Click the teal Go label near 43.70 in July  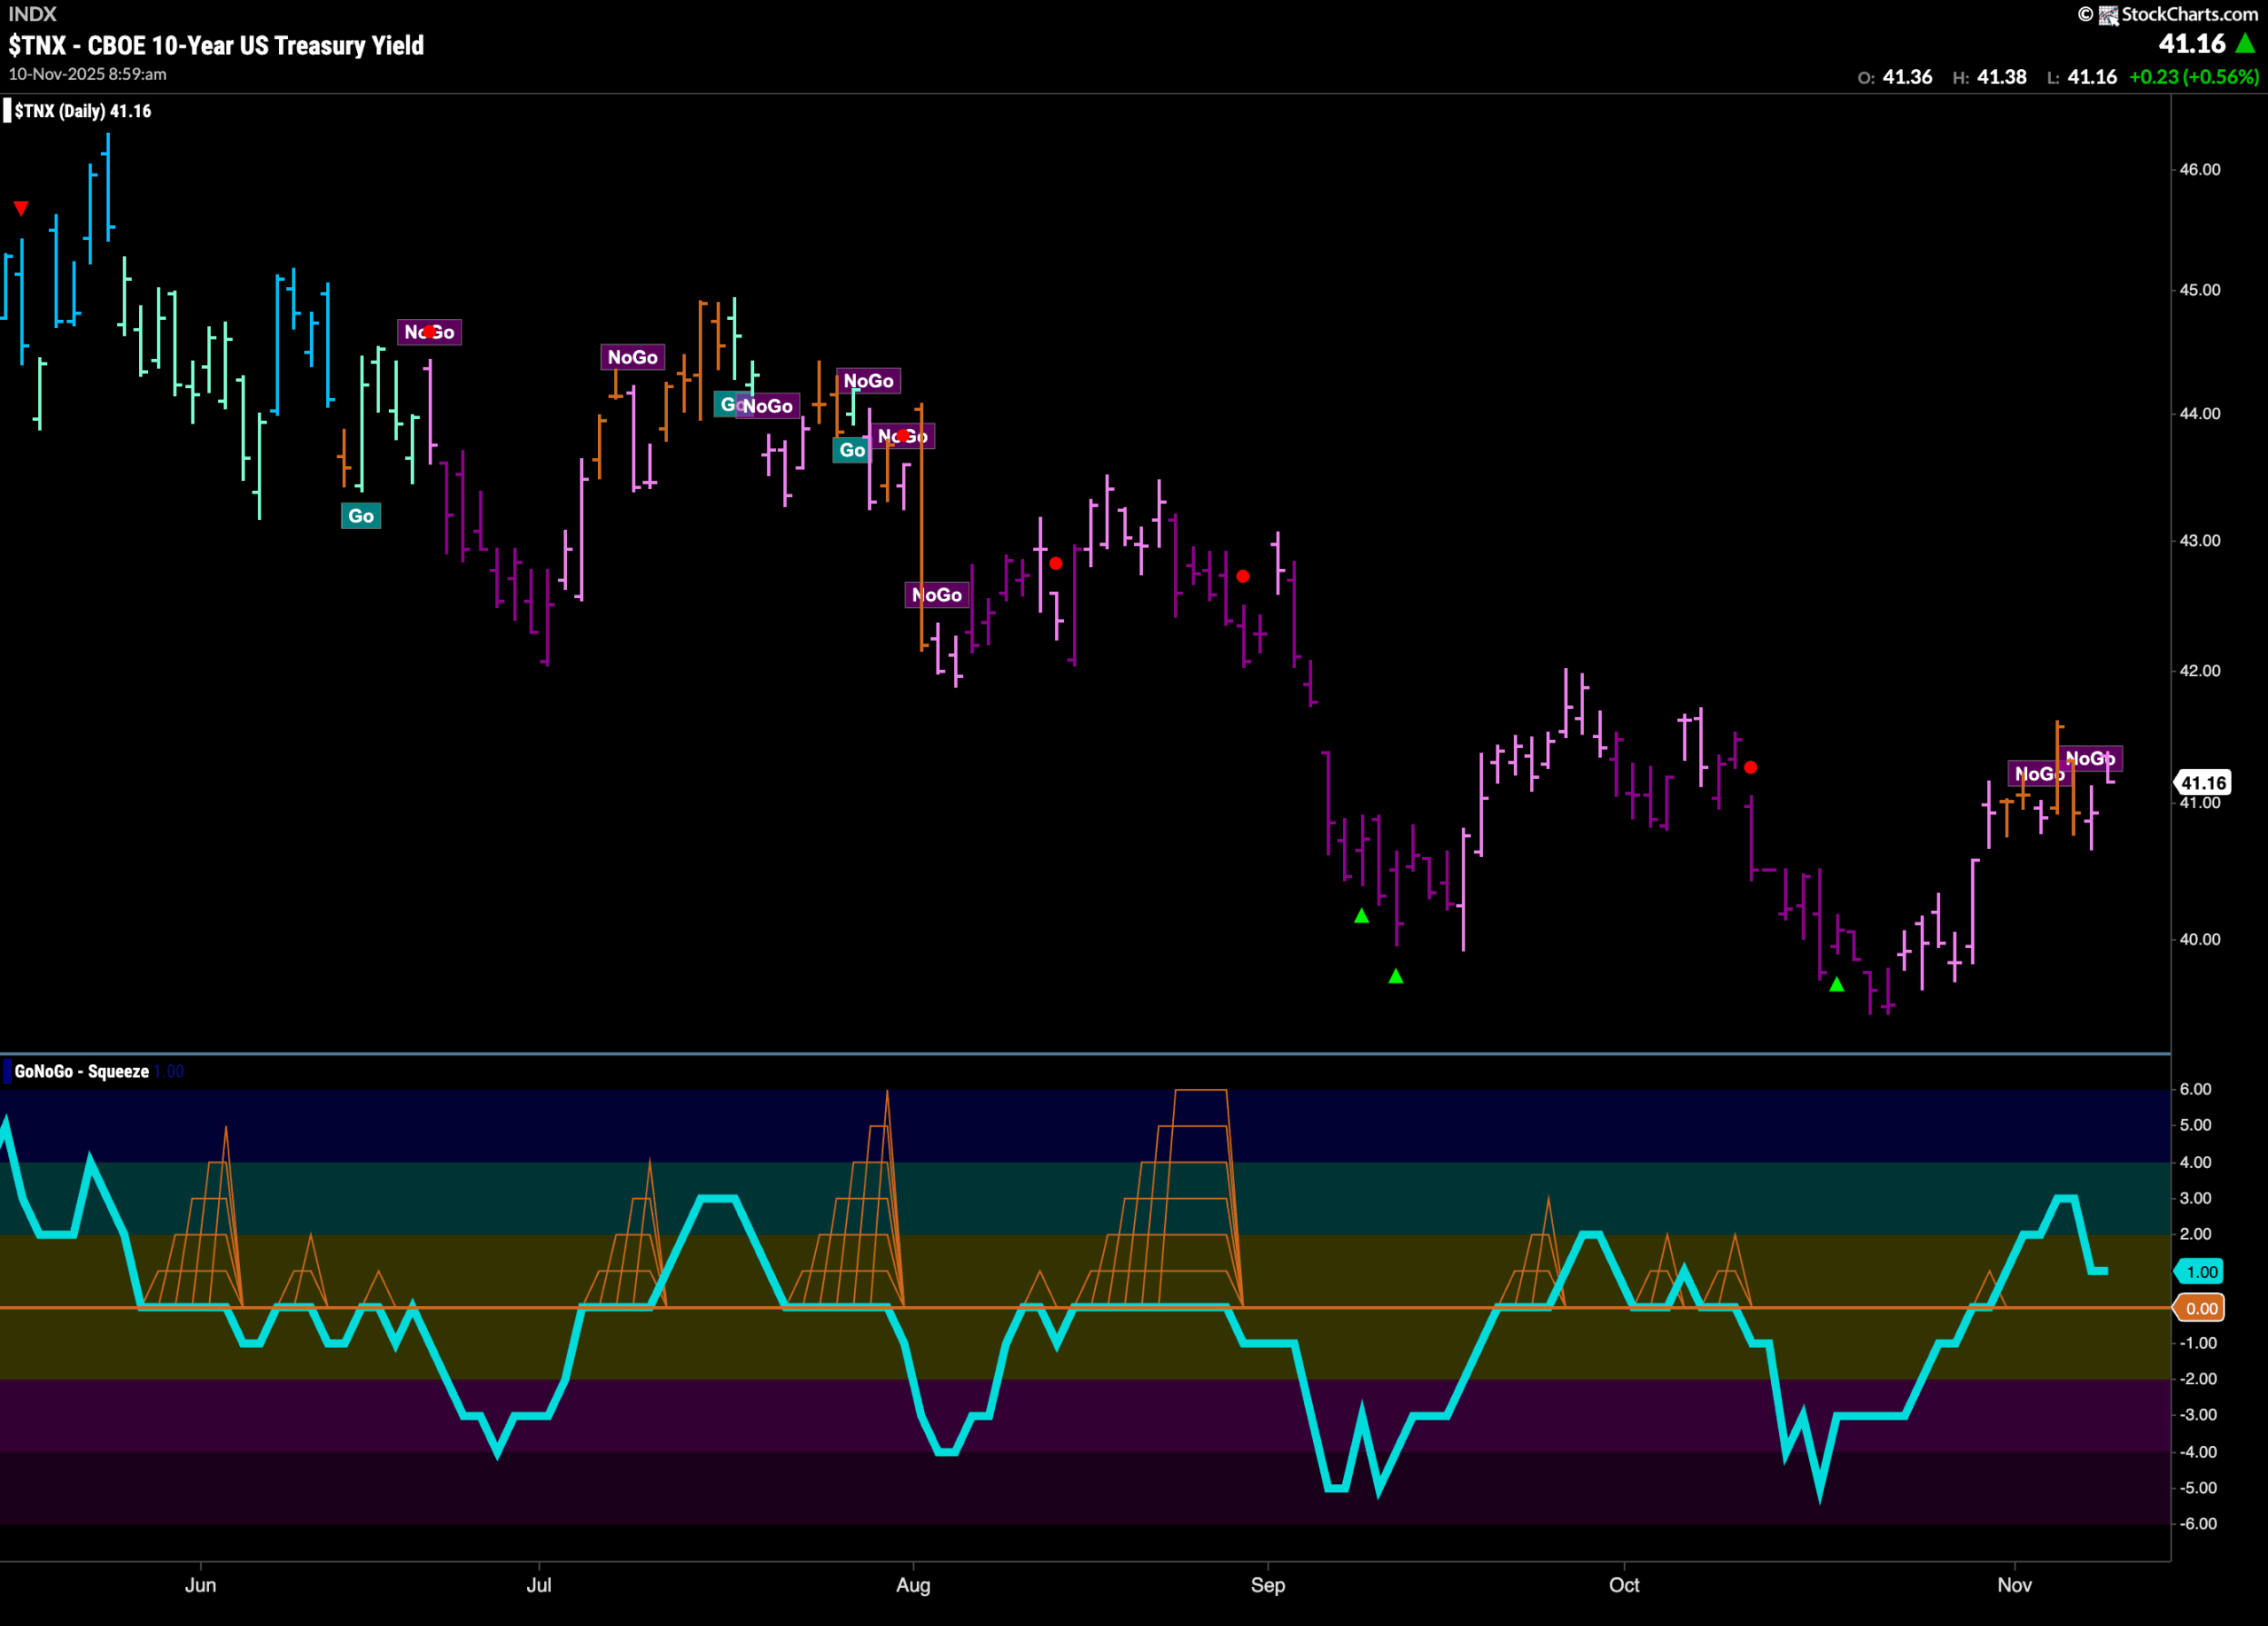point(851,450)
